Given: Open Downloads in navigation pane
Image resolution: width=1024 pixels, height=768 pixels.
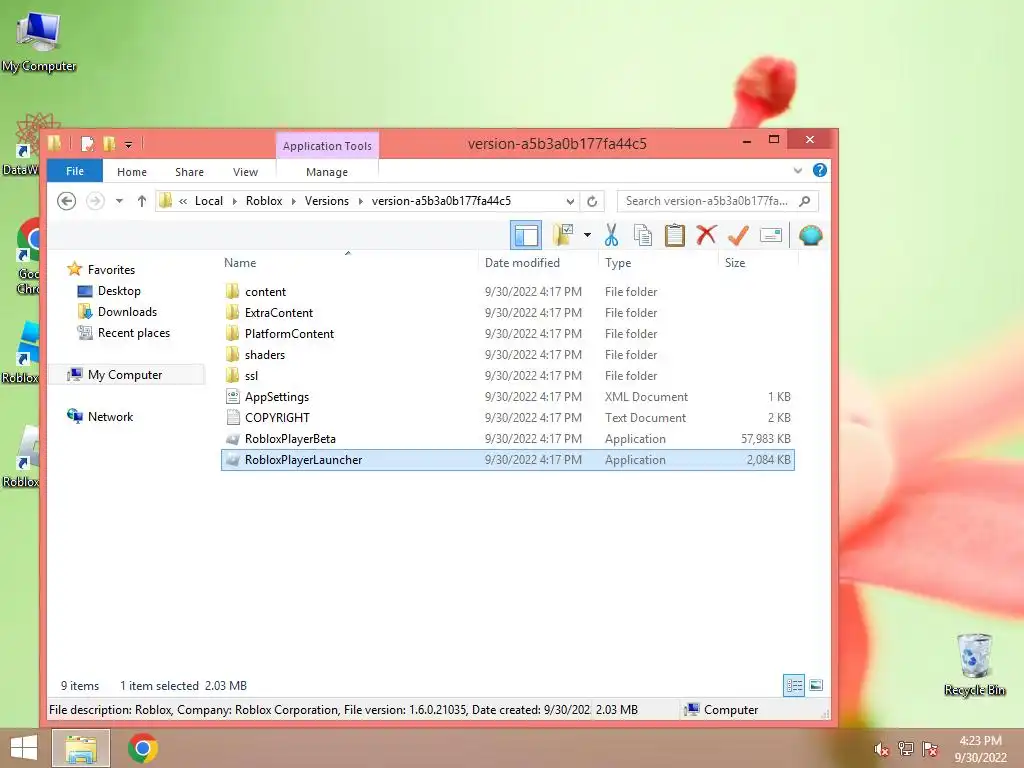Looking at the screenshot, I should pos(118,312).
